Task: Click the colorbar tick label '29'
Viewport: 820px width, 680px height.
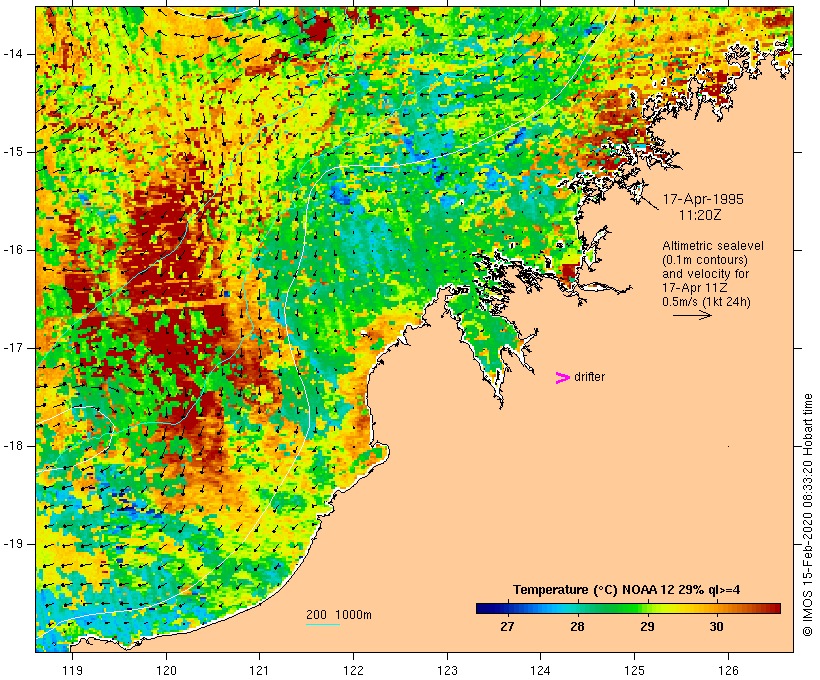Action: pyautogui.click(x=647, y=626)
